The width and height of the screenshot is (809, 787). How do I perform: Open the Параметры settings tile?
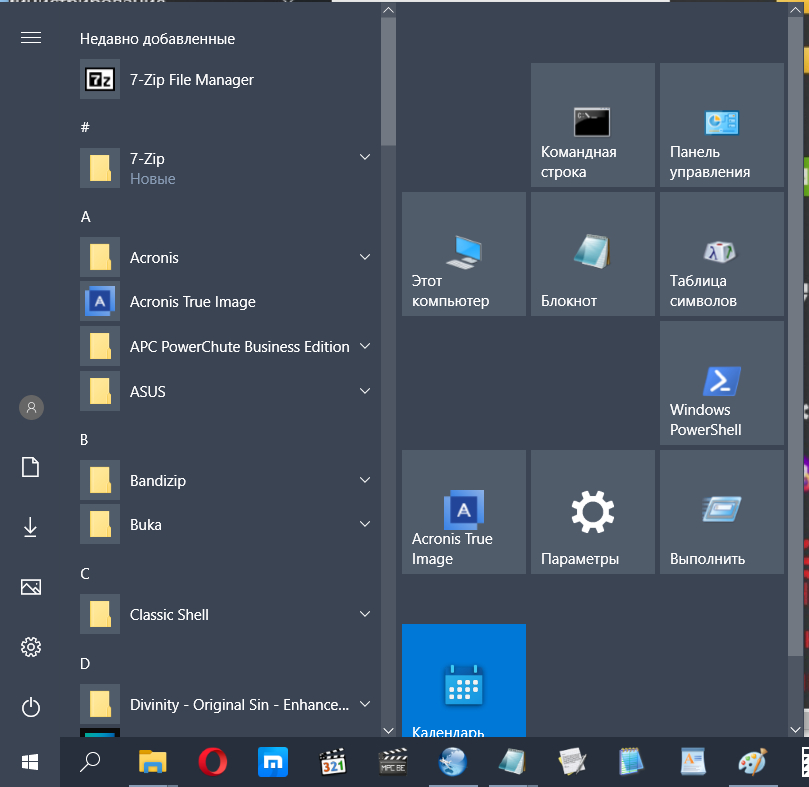tap(593, 512)
